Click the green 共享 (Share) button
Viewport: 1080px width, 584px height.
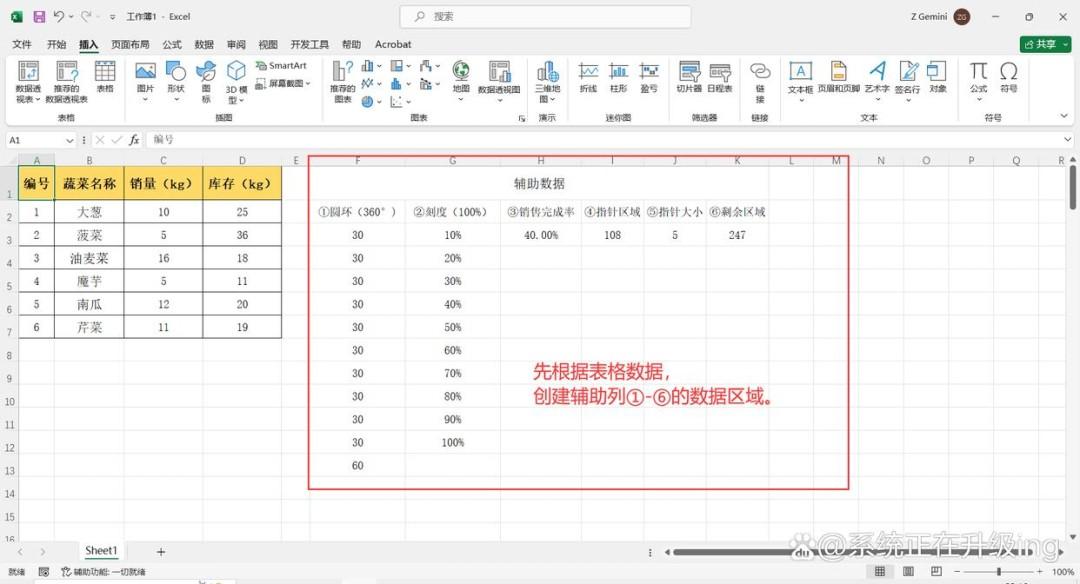coord(1045,44)
